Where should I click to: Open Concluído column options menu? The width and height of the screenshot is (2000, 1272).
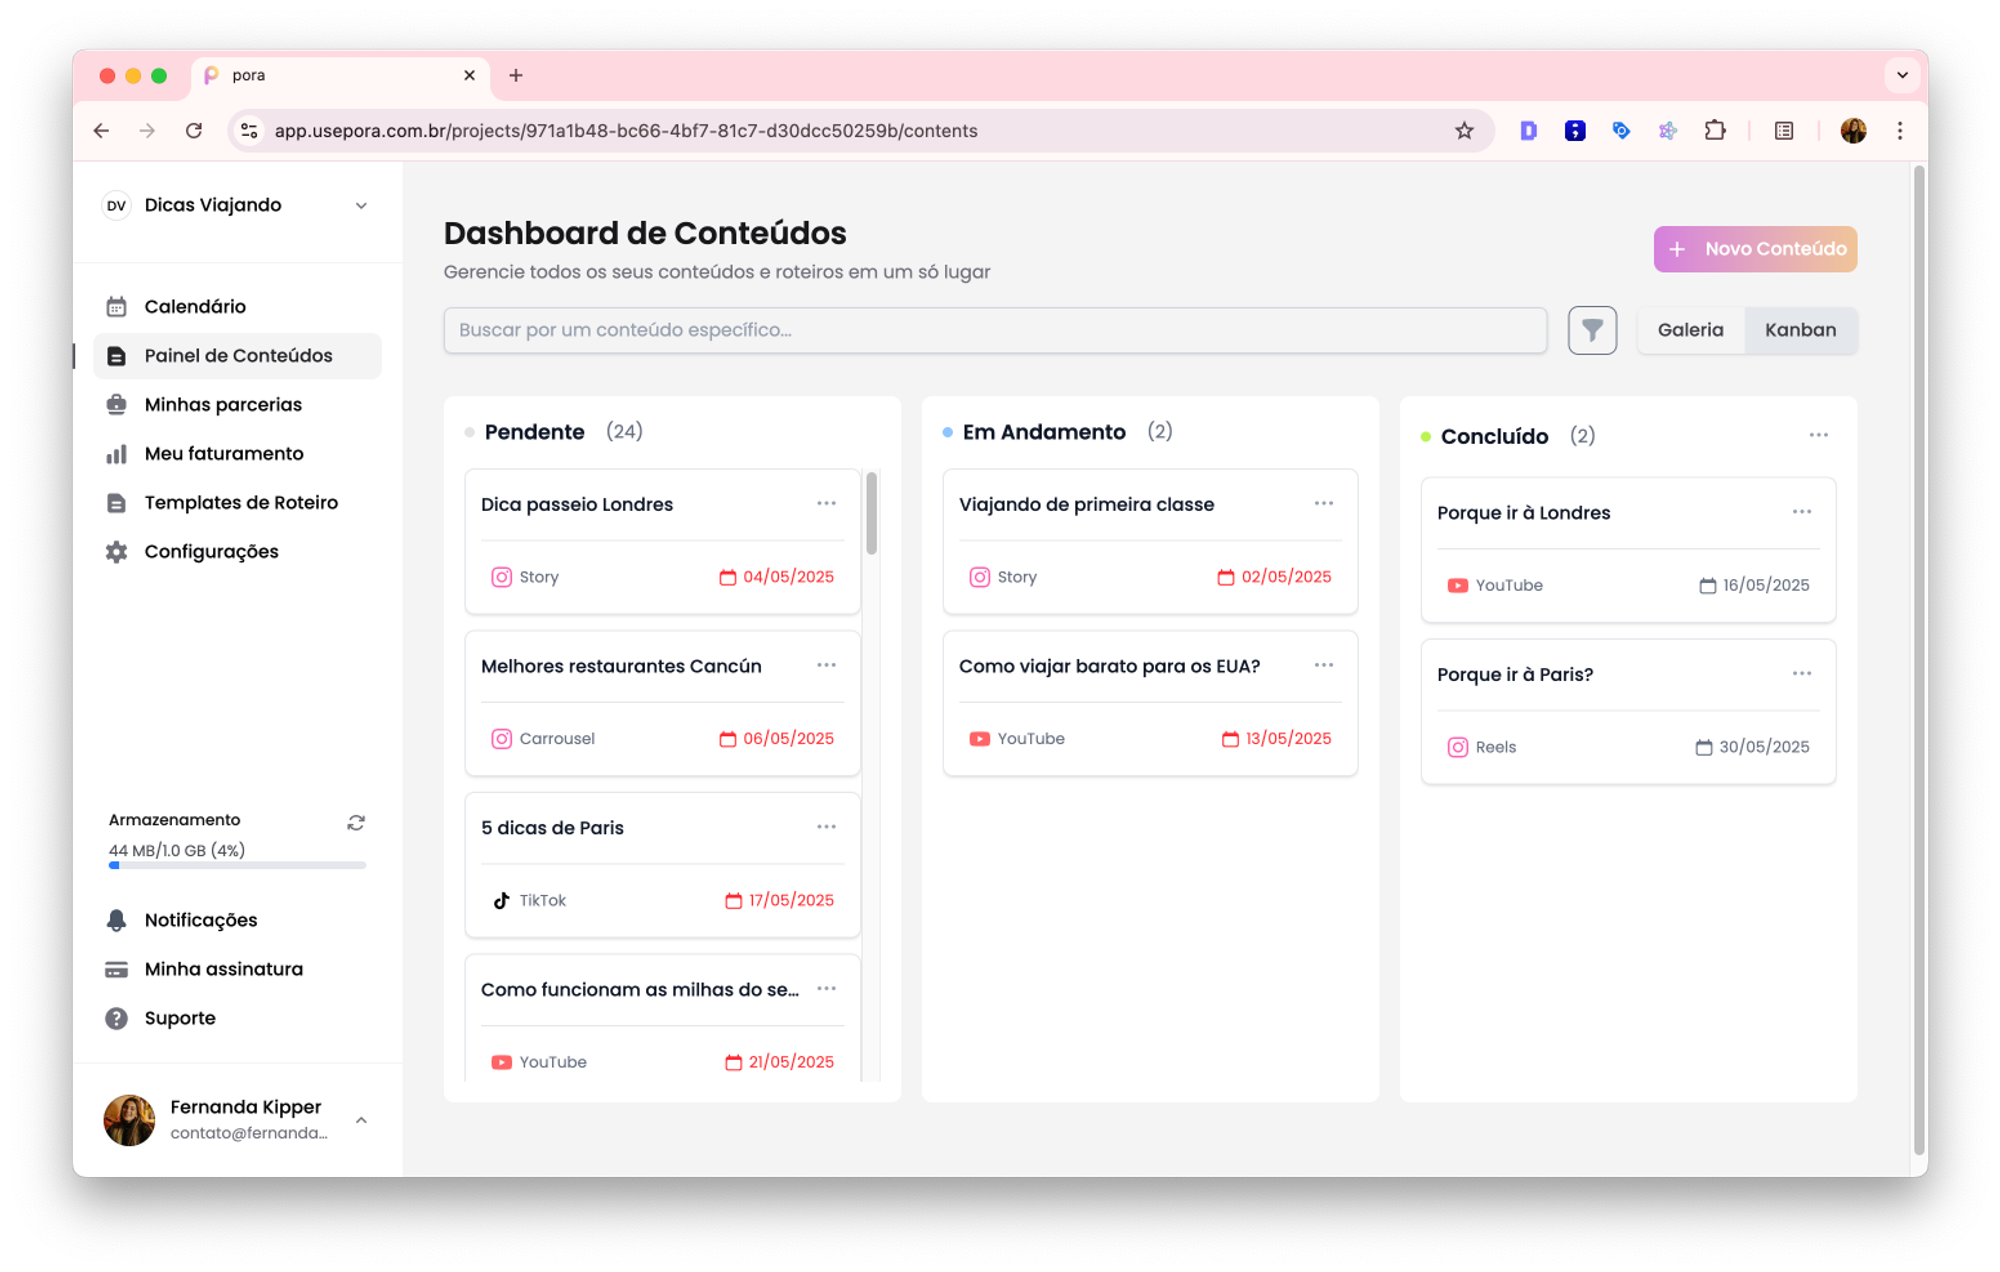[x=1818, y=435]
